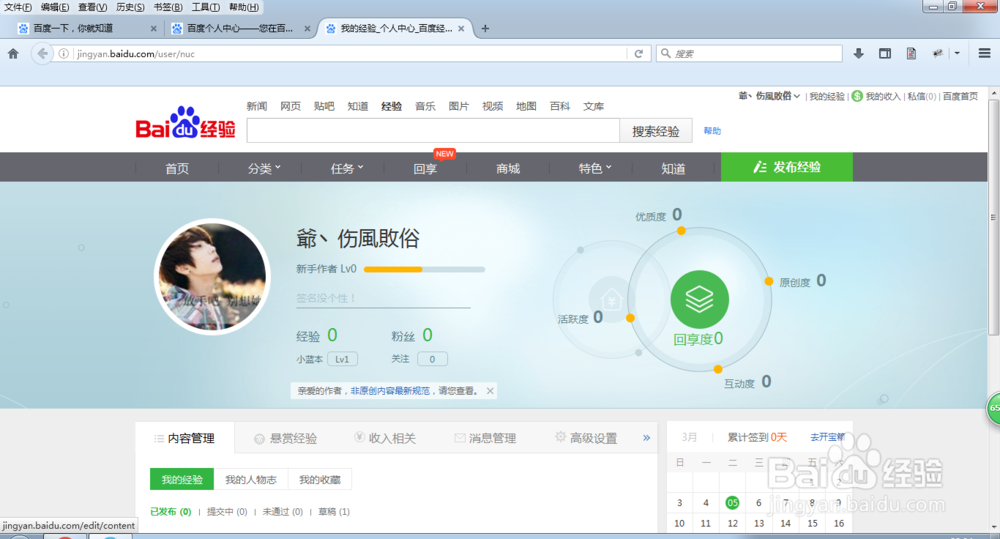Open the 文件(F) menu

pos(18,7)
